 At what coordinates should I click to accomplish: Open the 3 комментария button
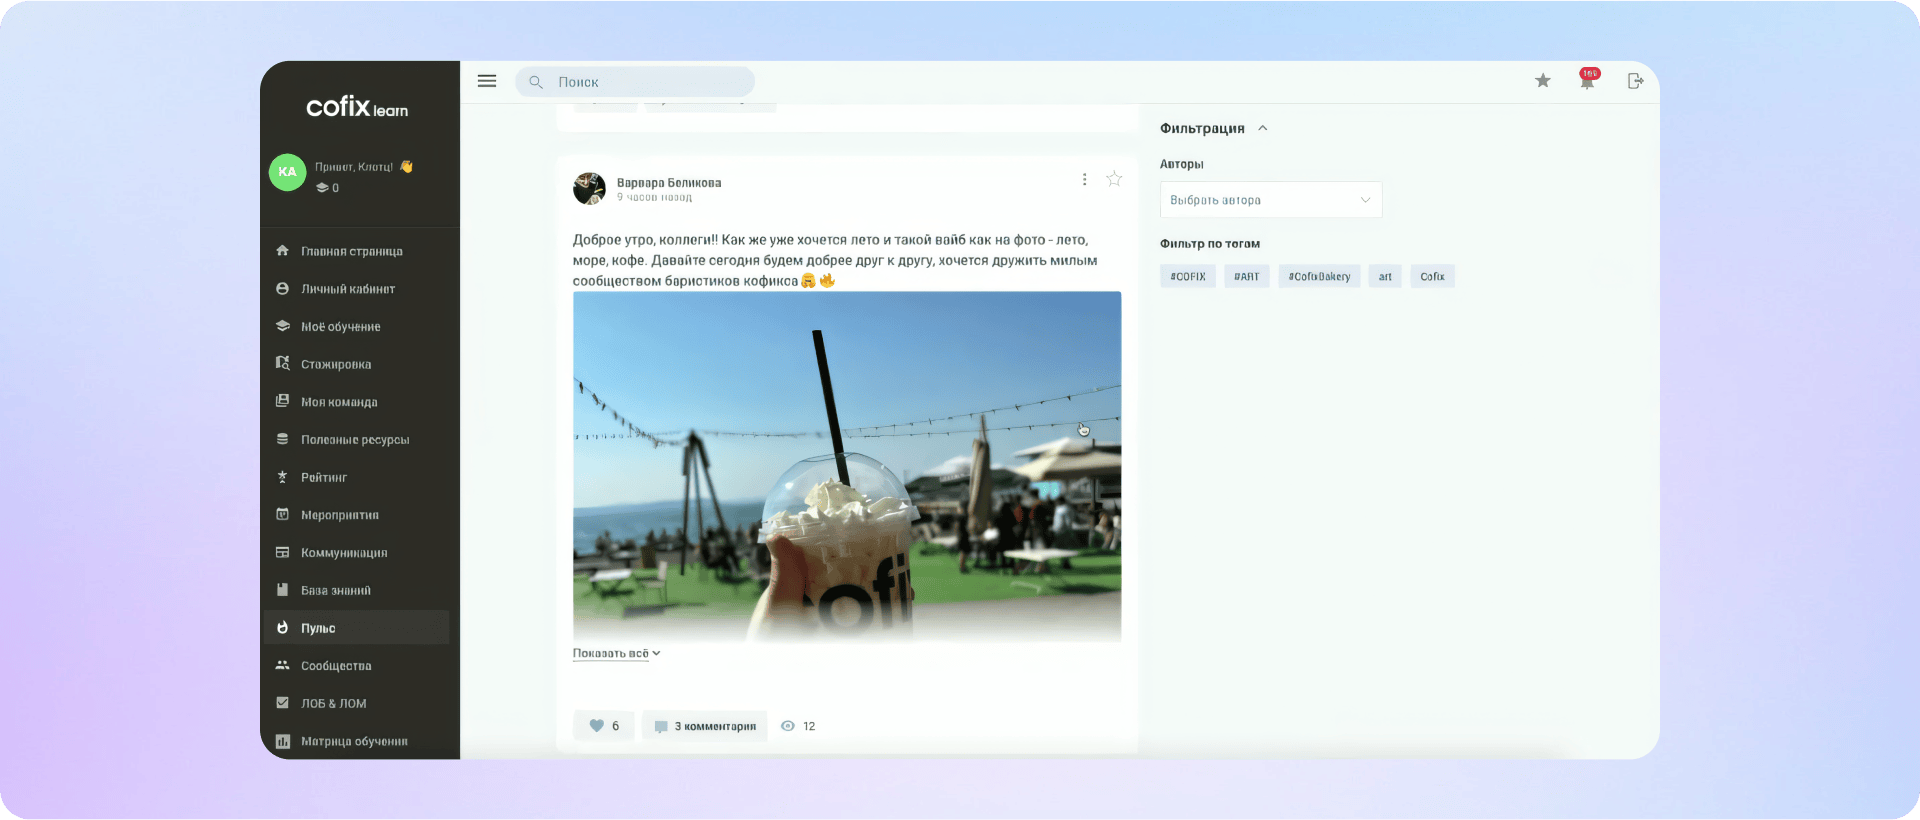(x=705, y=726)
